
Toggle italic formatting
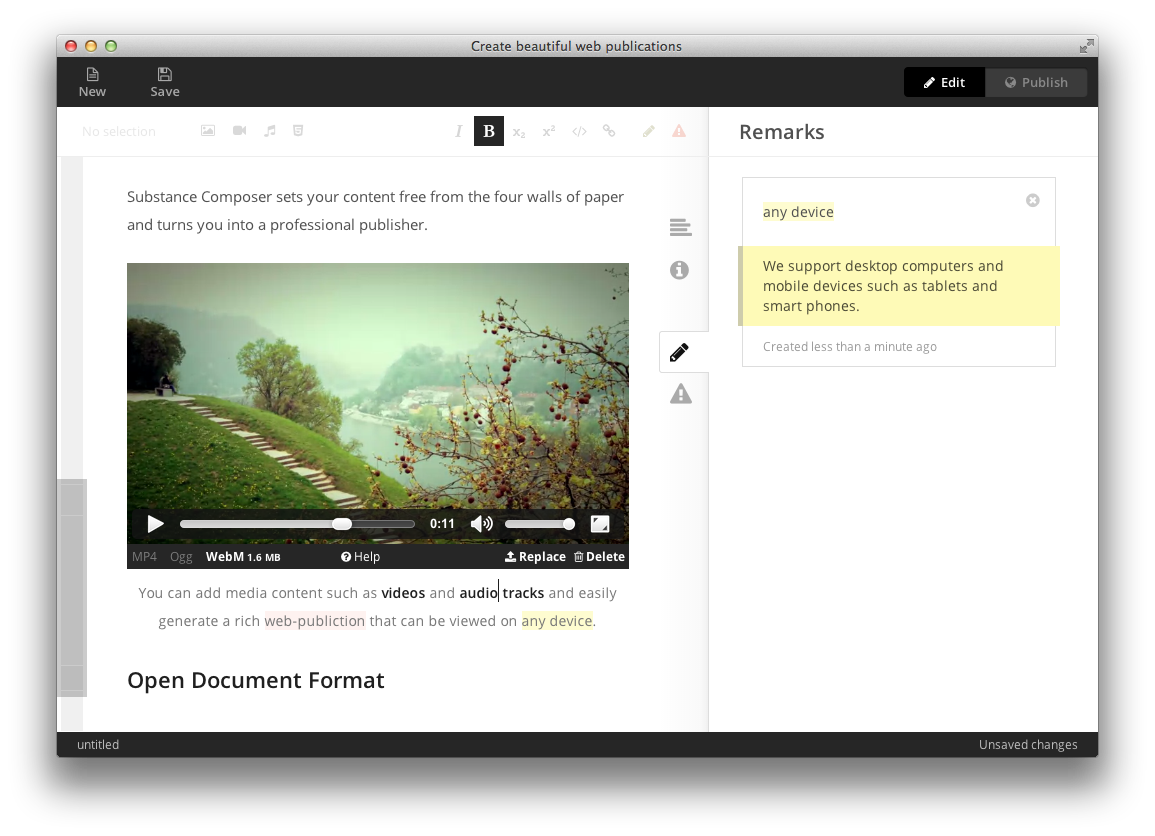pyautogui.click(x=458, y=131)
